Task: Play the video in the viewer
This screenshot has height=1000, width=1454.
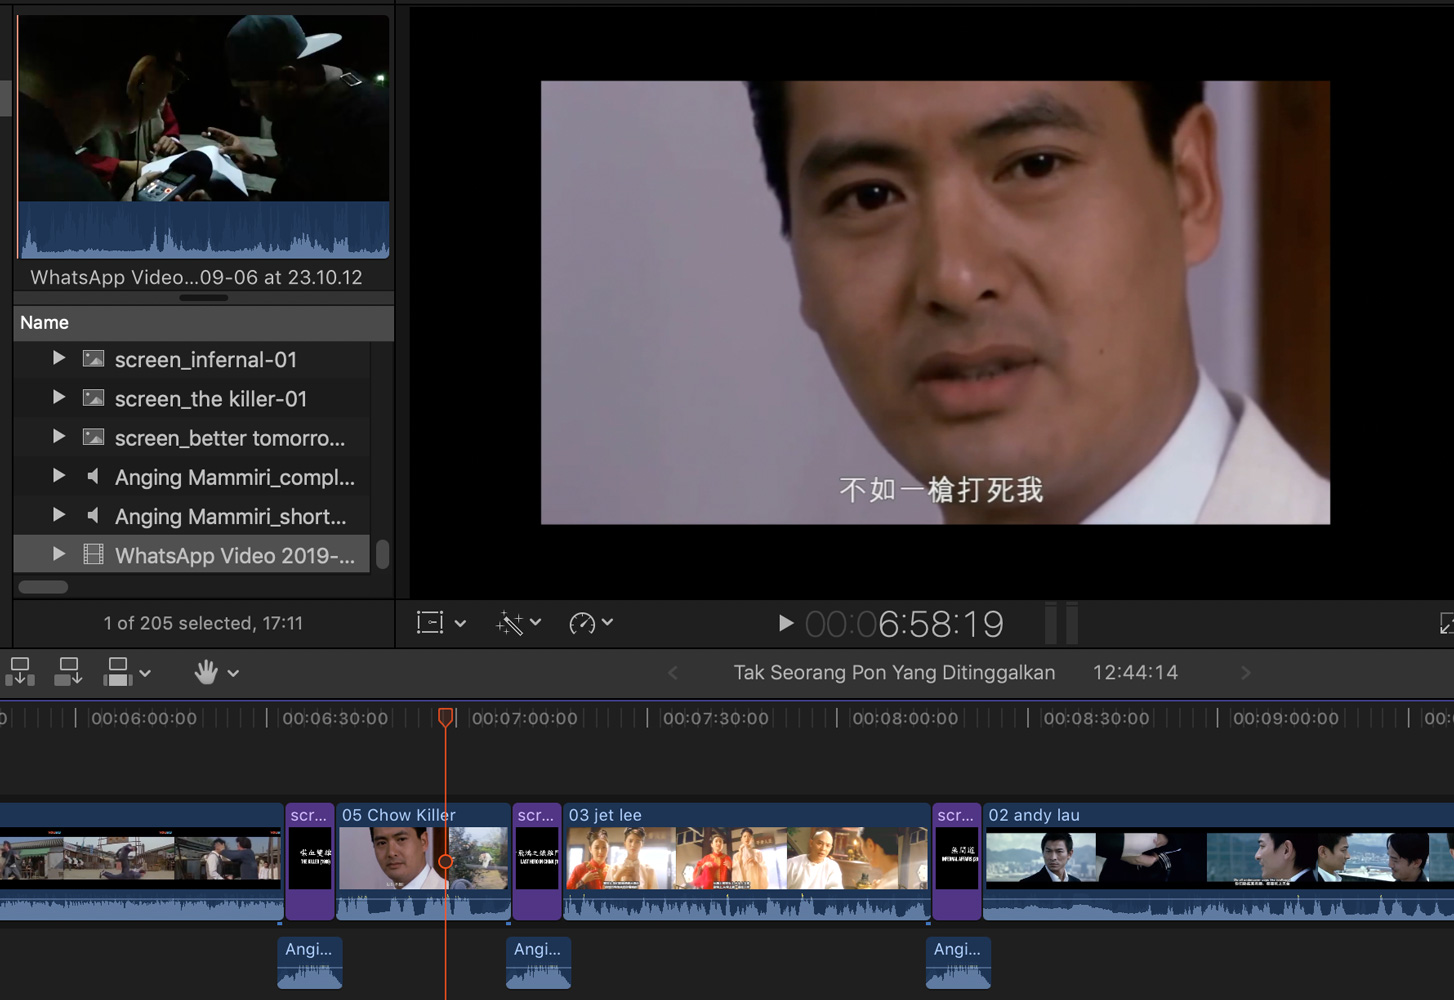Action: point(785,624)
